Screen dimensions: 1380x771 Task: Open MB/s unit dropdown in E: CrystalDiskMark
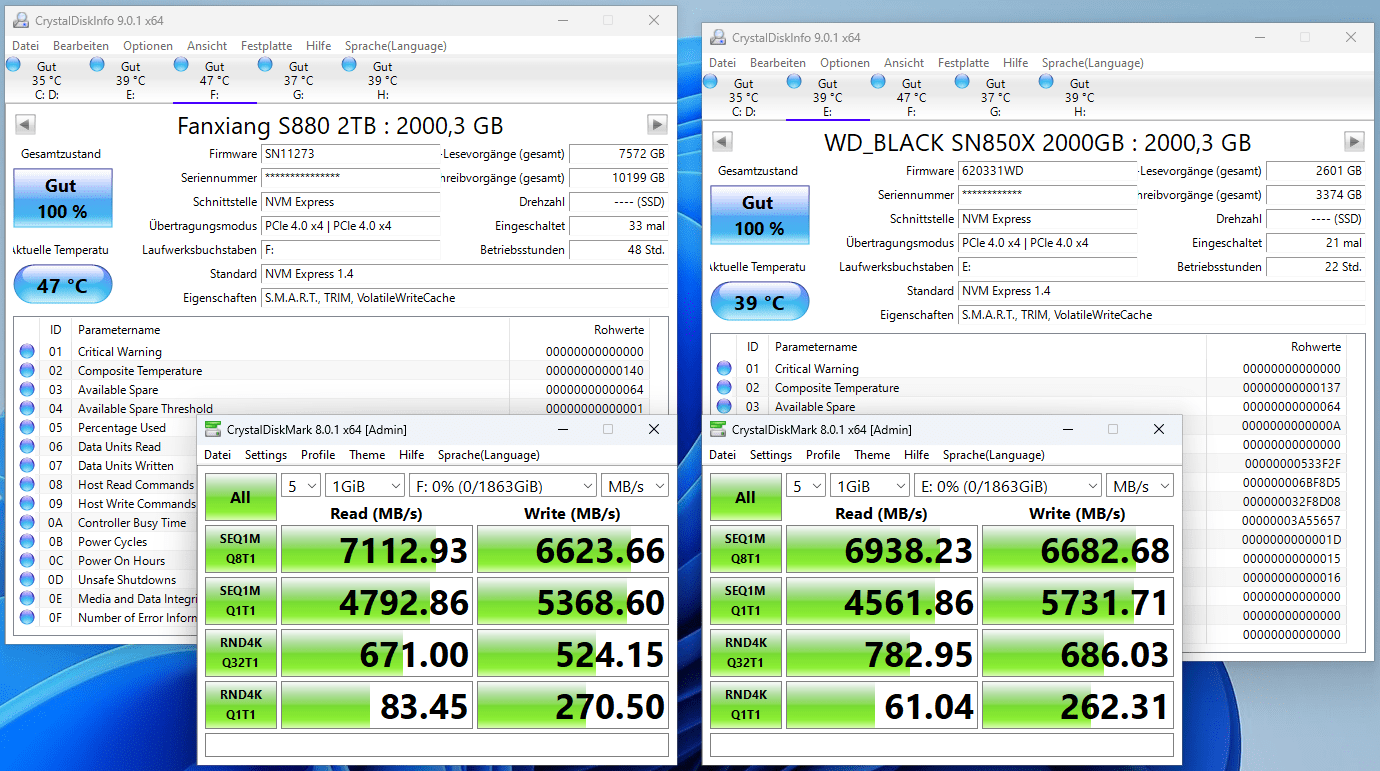pos(1140,486)
